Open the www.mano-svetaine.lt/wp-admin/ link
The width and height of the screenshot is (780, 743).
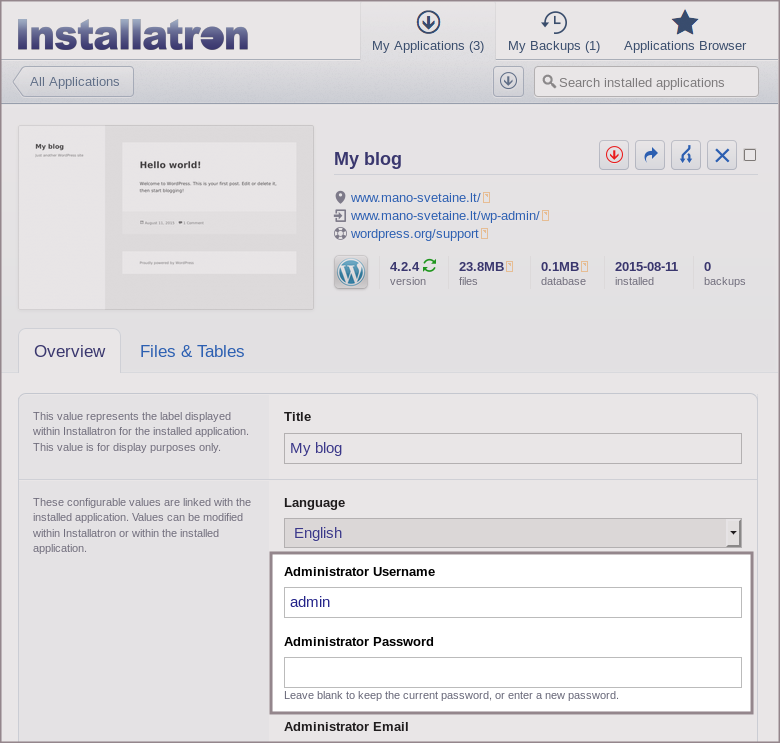(x=444, y=215)
